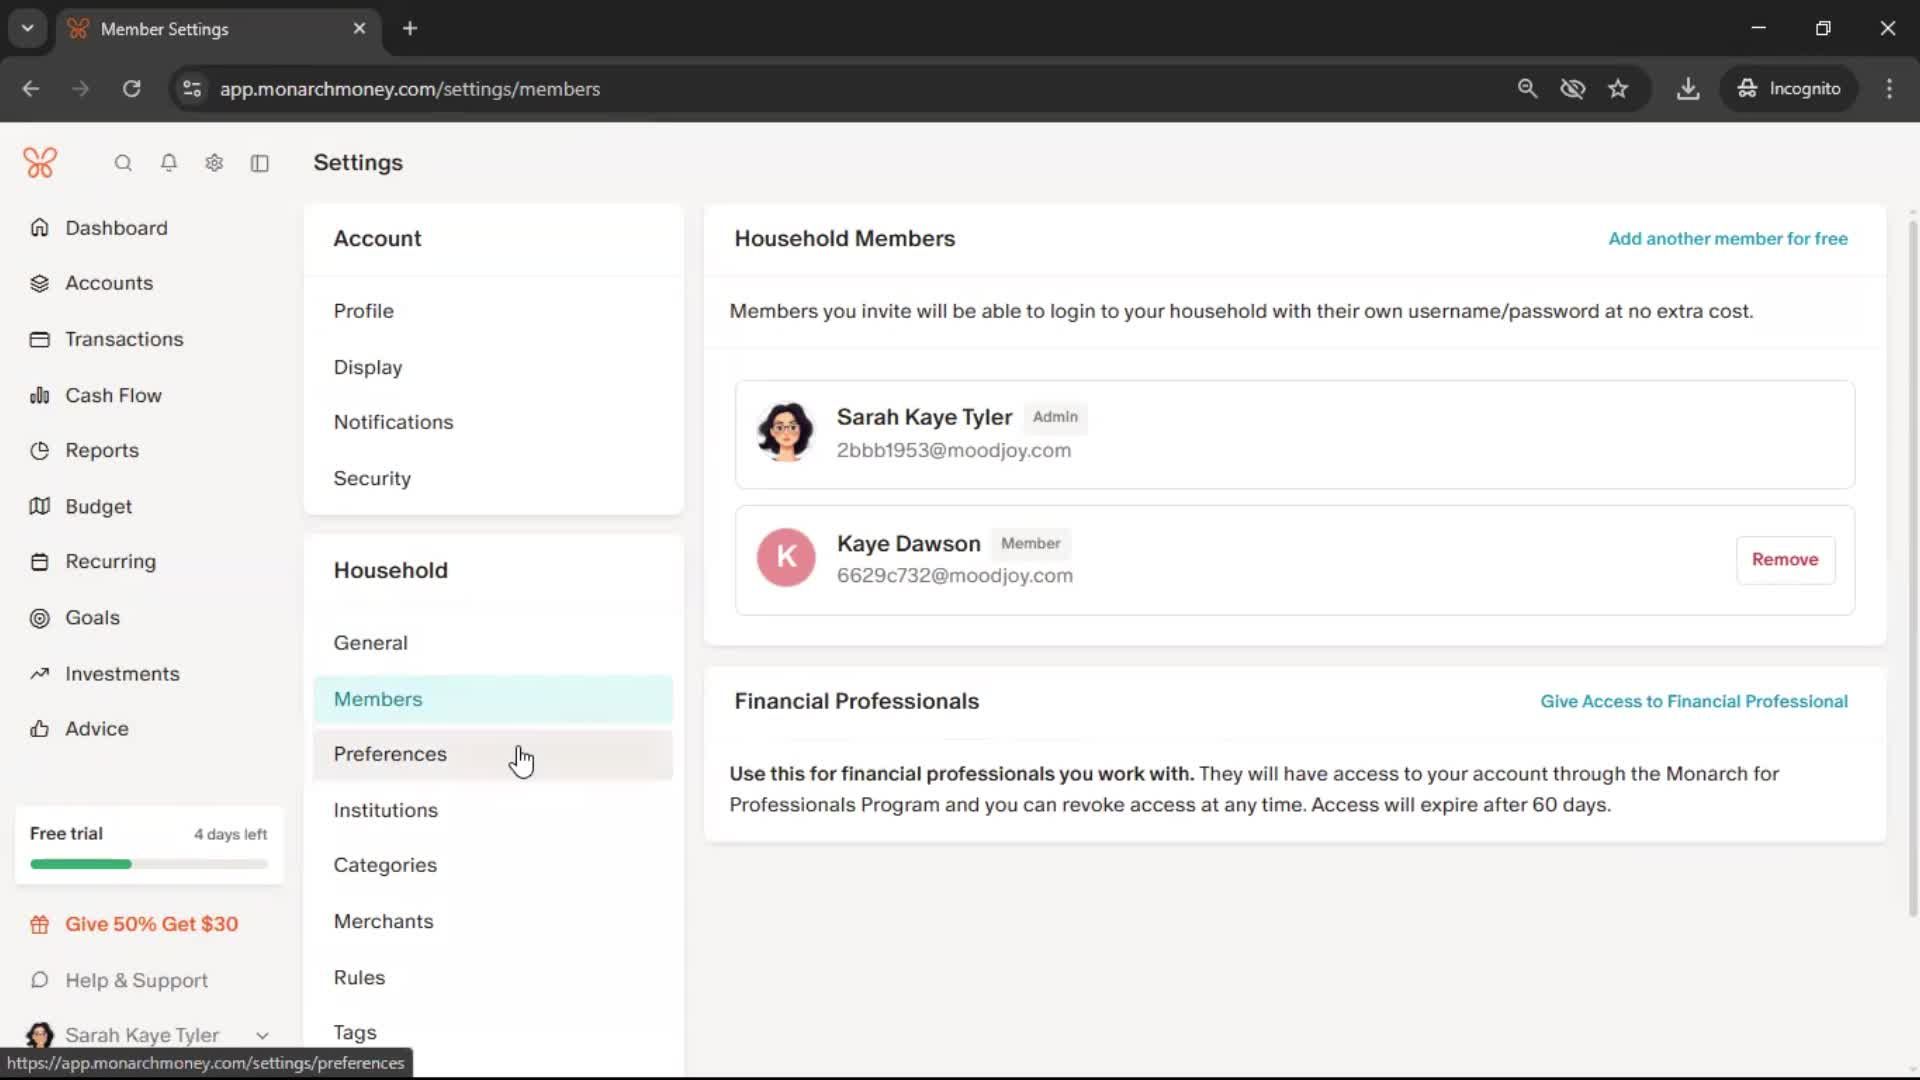Open Cash Flow from sidebar

(112, 395)
